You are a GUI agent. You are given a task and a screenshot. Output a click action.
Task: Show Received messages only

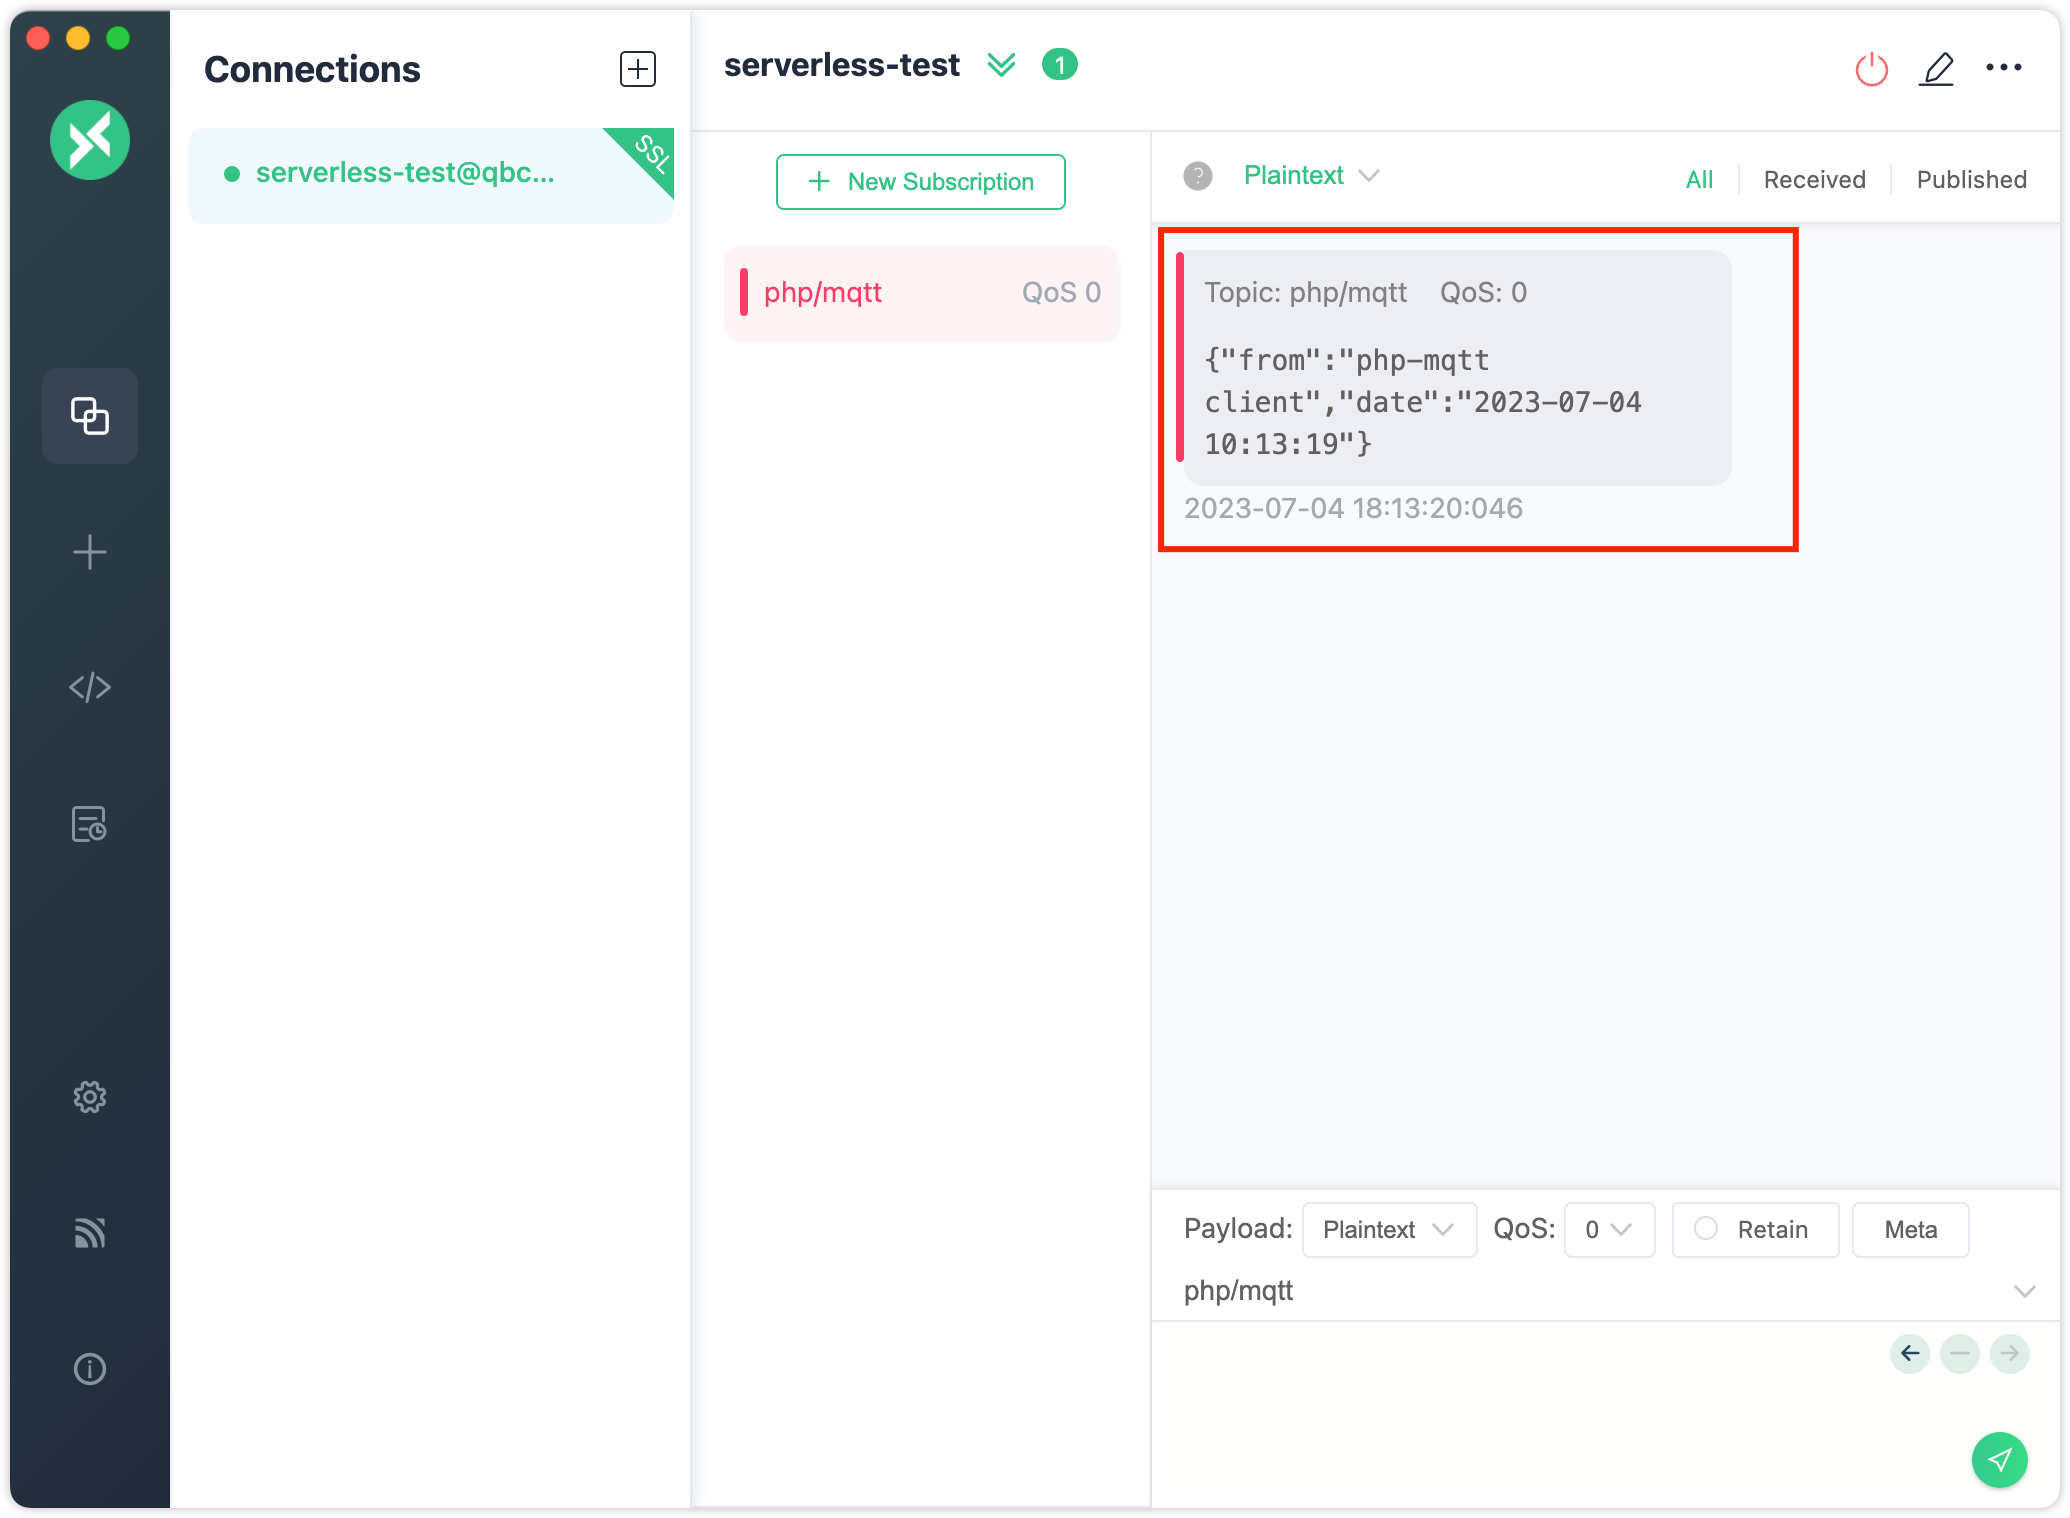(x=1814, y=180)
